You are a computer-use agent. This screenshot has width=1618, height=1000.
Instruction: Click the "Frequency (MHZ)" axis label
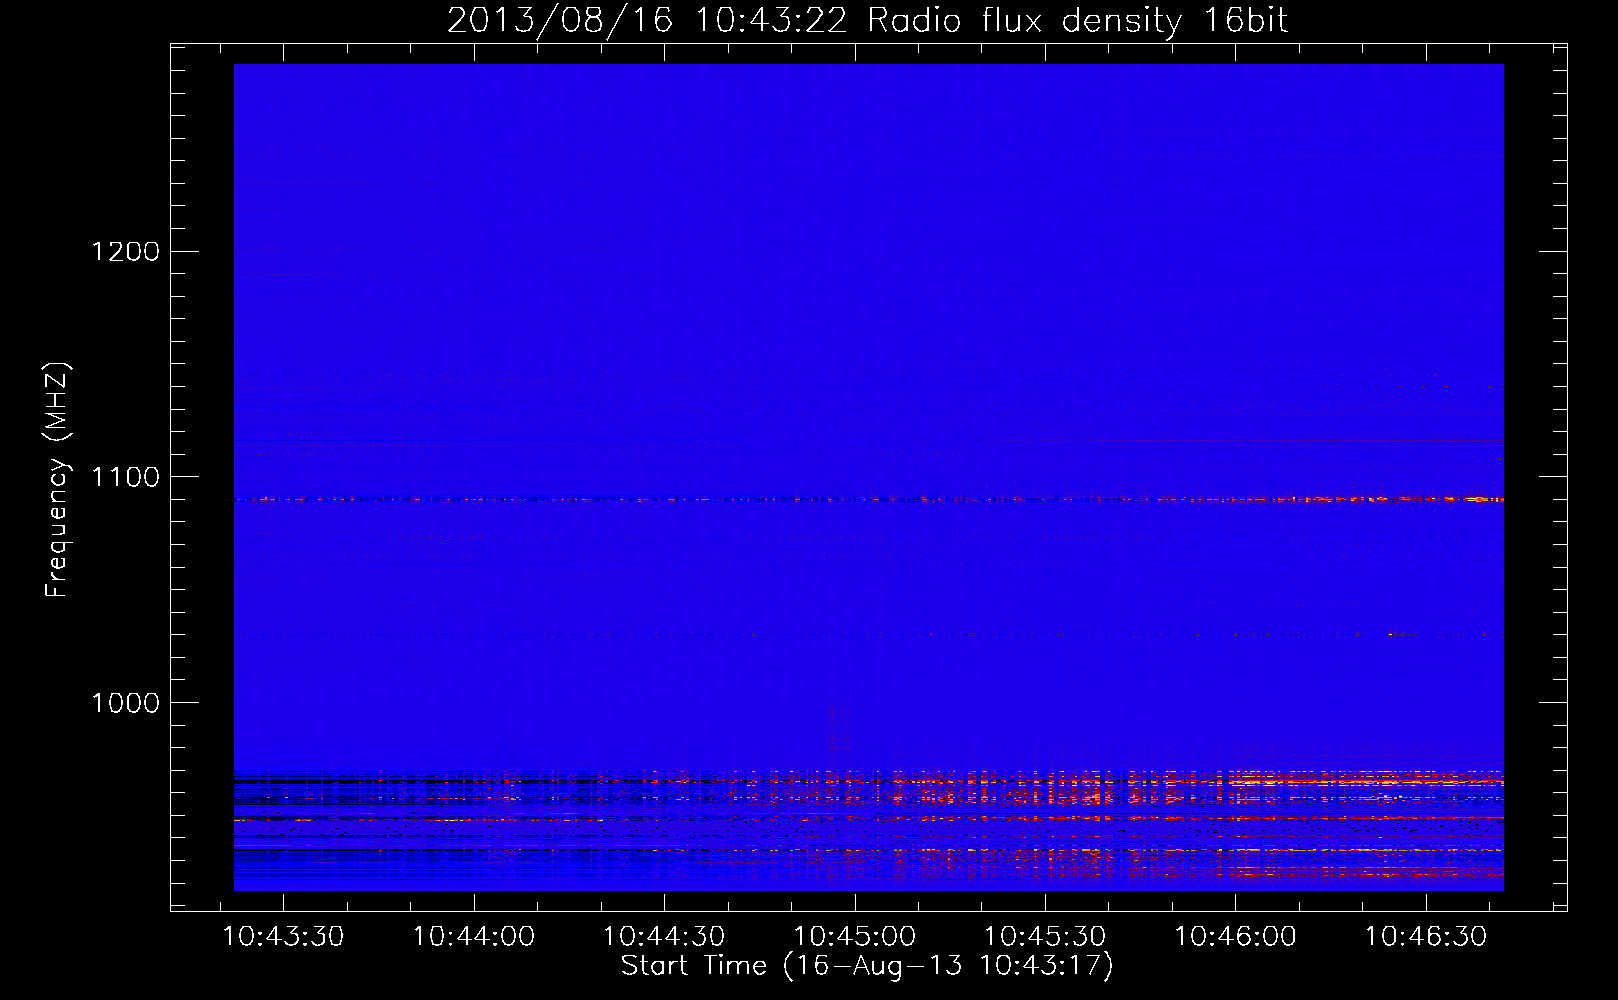[57, 480]
